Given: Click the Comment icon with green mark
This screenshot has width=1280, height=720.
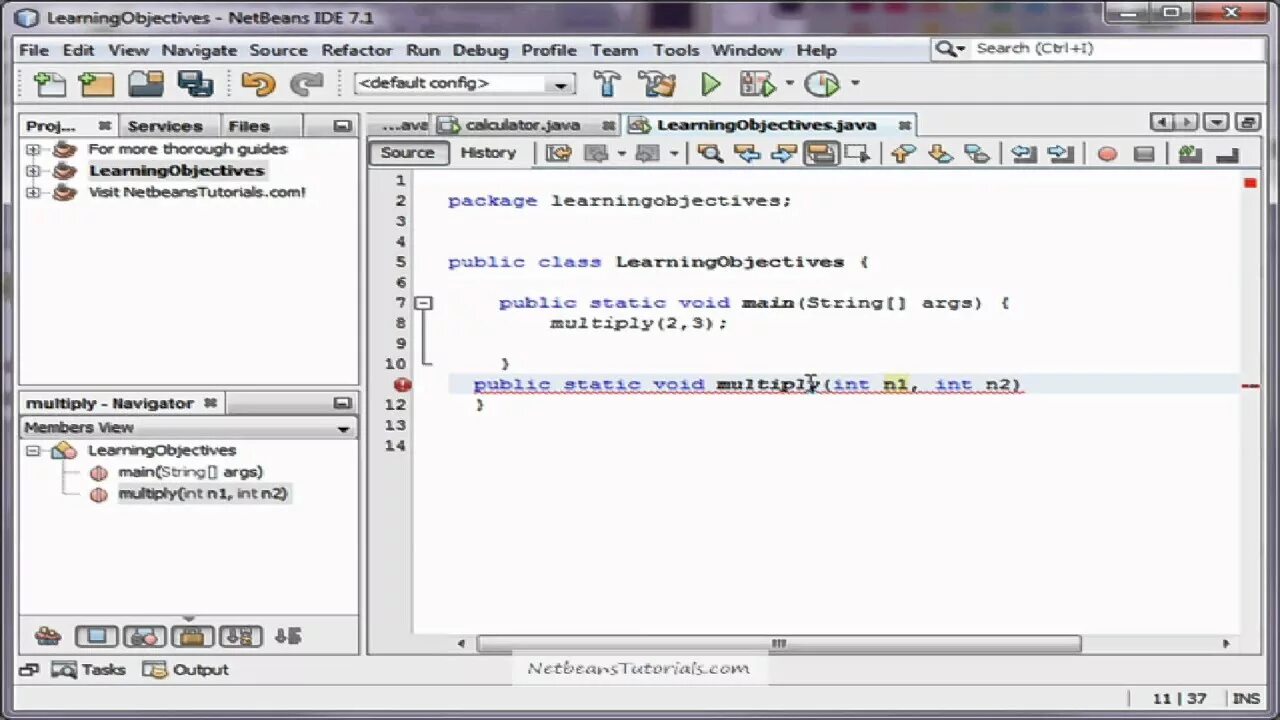Looking at the screenshot, I should tap(1189, 153).
